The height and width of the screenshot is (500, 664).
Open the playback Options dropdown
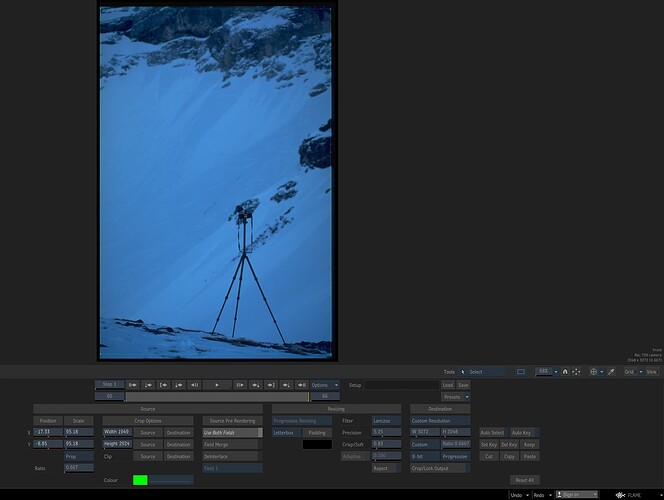(x=324, y=384)
